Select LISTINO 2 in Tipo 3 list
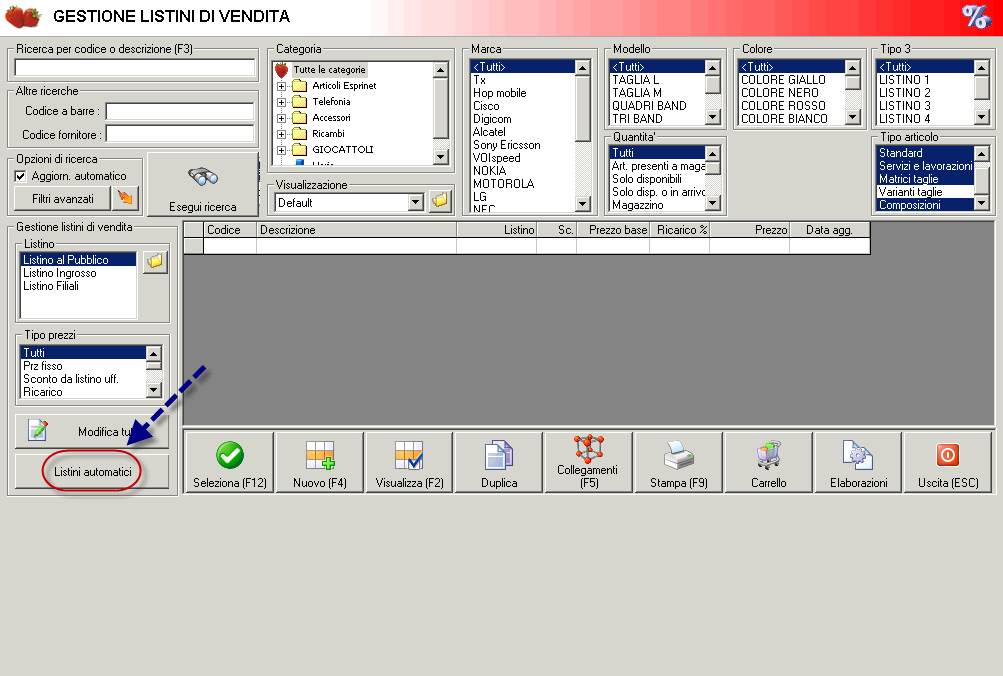Viewport: 1003px width, 676px height. coord(925,93)
